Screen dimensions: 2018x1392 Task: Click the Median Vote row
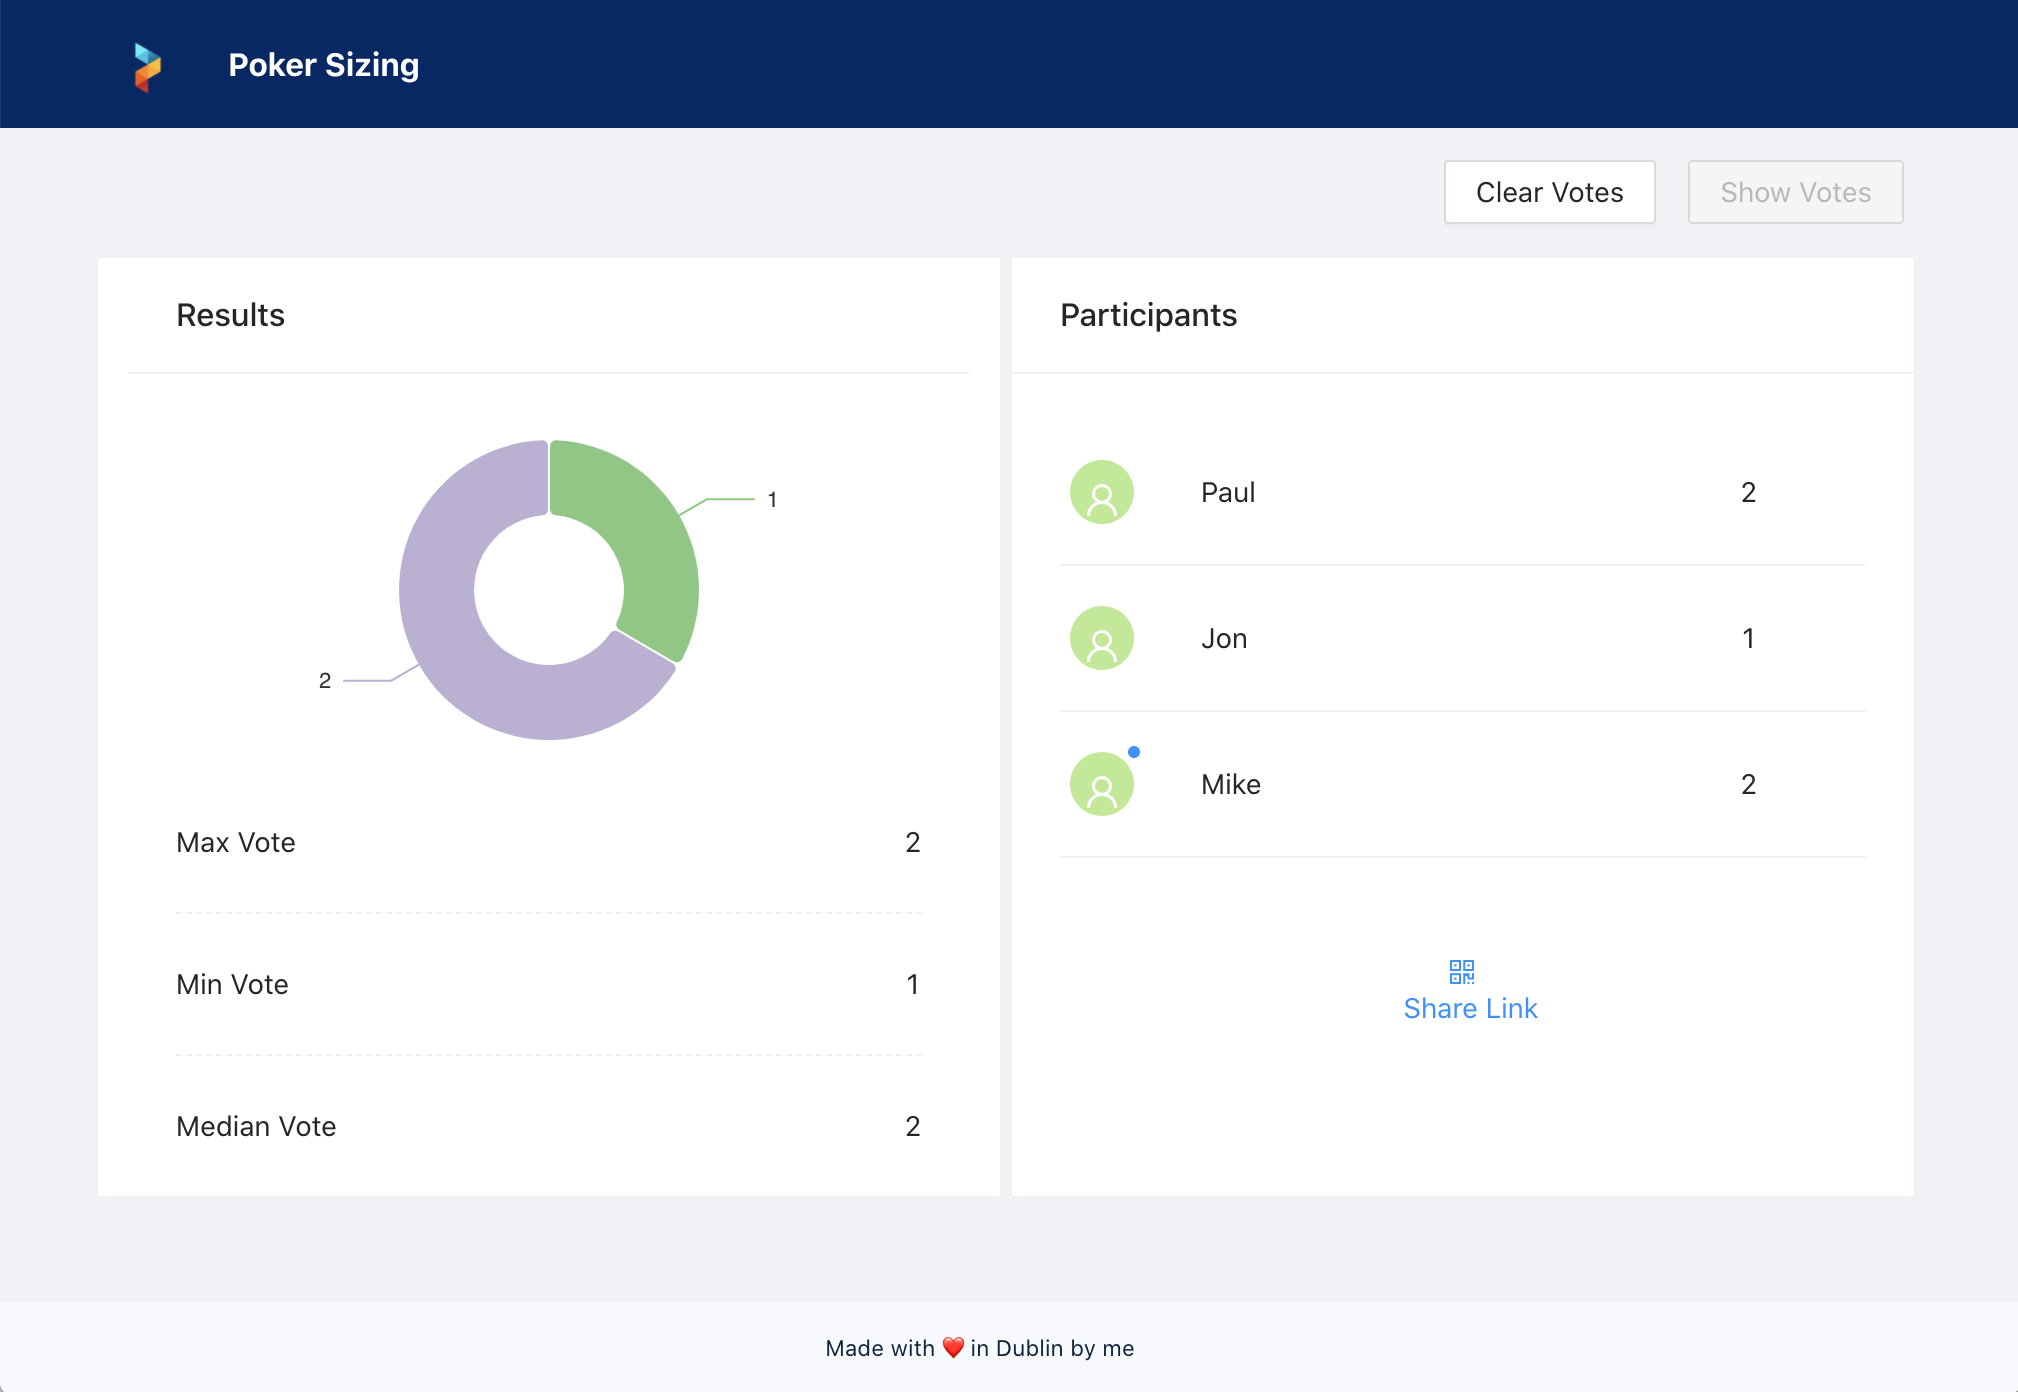(548, 1126)
